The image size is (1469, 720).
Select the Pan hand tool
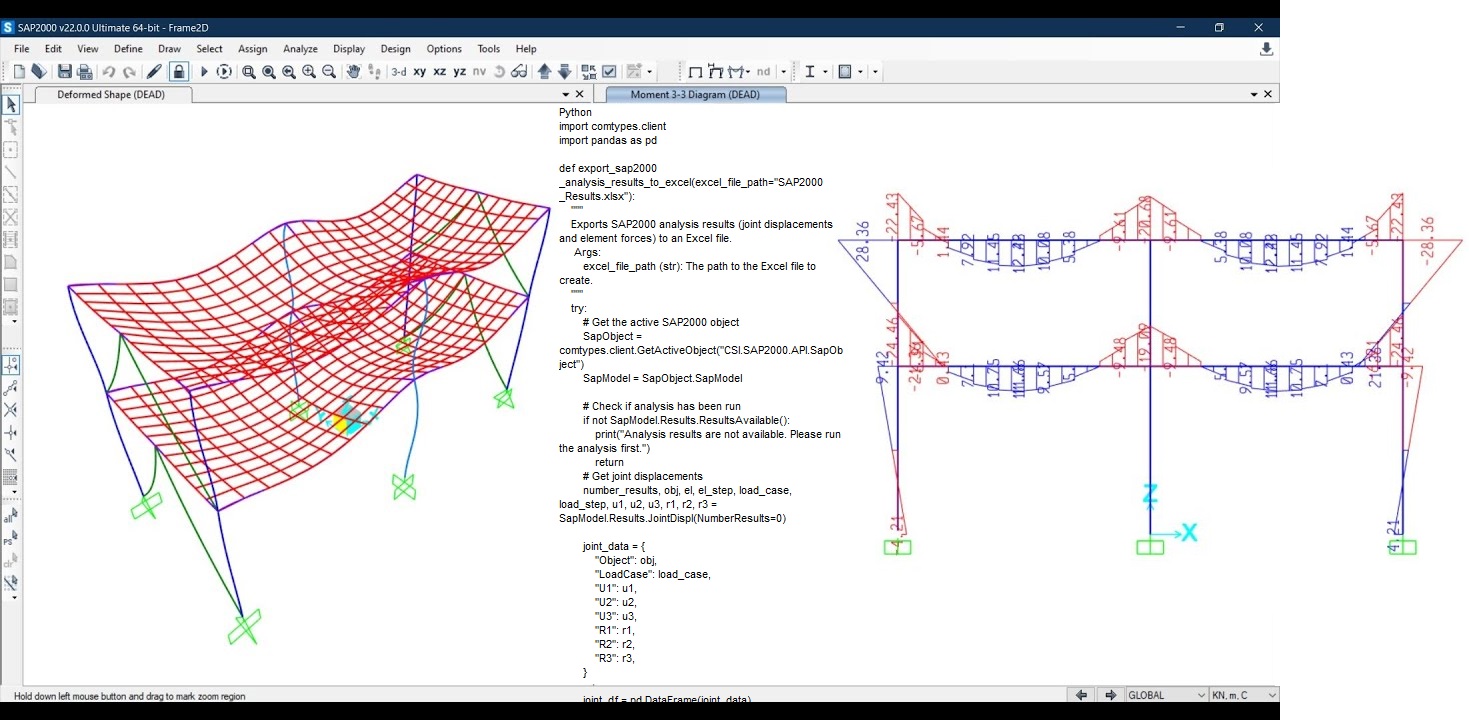point(353,71)
